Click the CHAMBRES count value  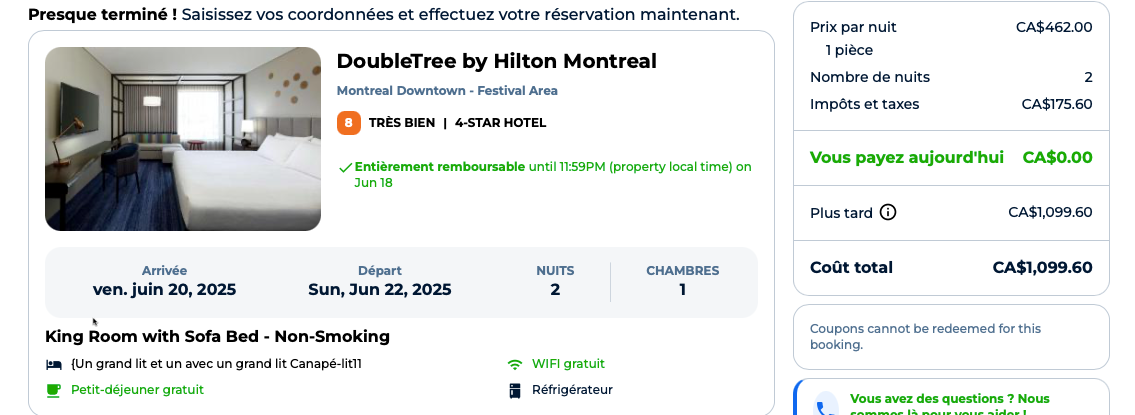pos(683,290)
